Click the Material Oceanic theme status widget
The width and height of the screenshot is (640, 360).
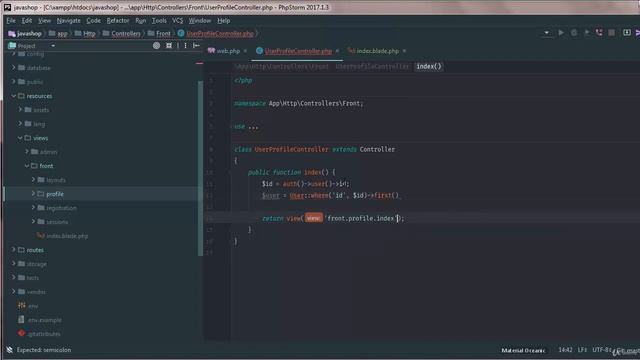click(x=523, y=350)
